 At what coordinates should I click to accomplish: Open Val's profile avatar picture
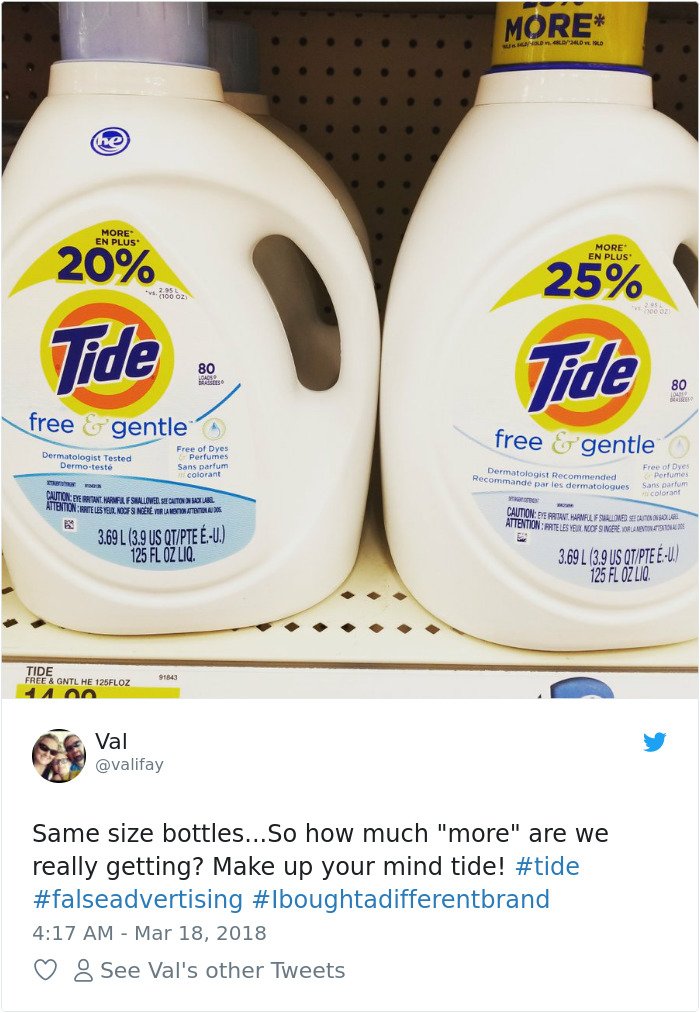[x=59, y=756]
